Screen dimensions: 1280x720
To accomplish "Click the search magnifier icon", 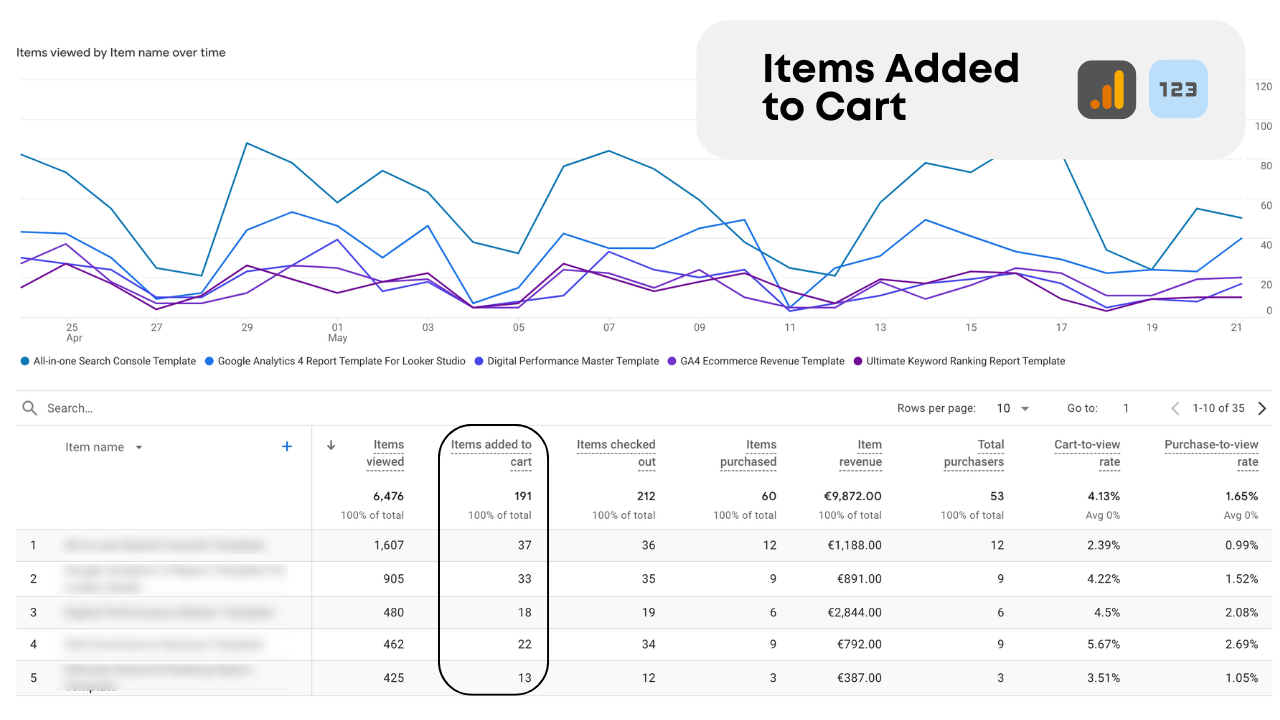I will [x=30, y=408].
